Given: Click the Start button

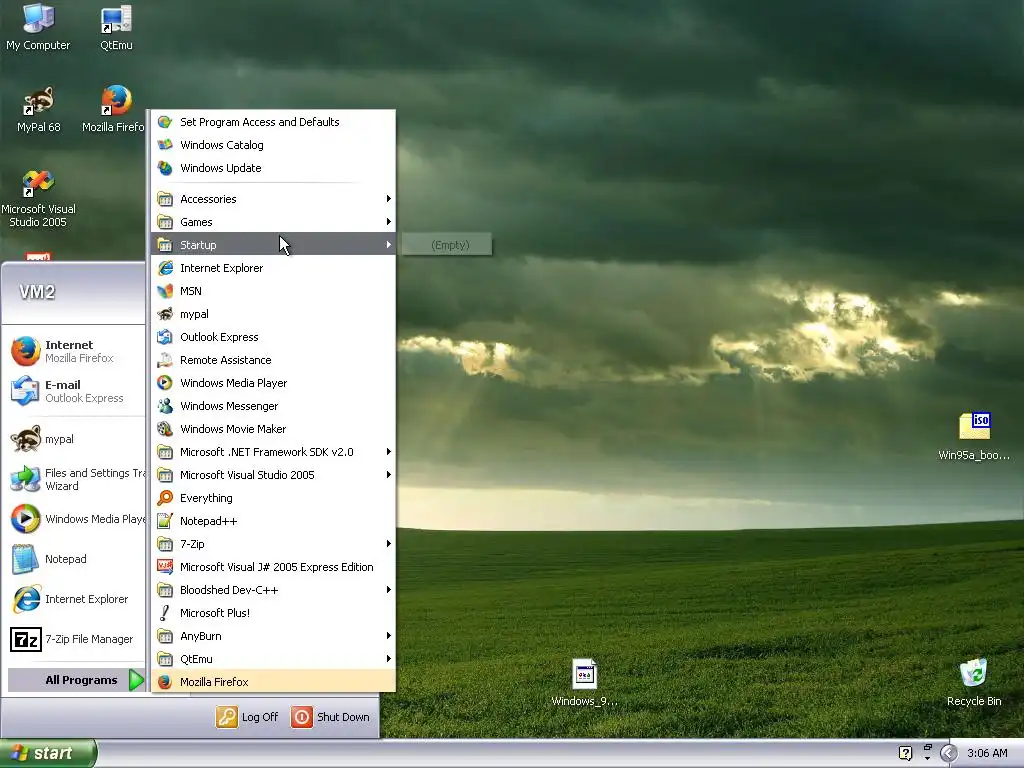Looking at the screenshot, I should click(x=48, y=753).
